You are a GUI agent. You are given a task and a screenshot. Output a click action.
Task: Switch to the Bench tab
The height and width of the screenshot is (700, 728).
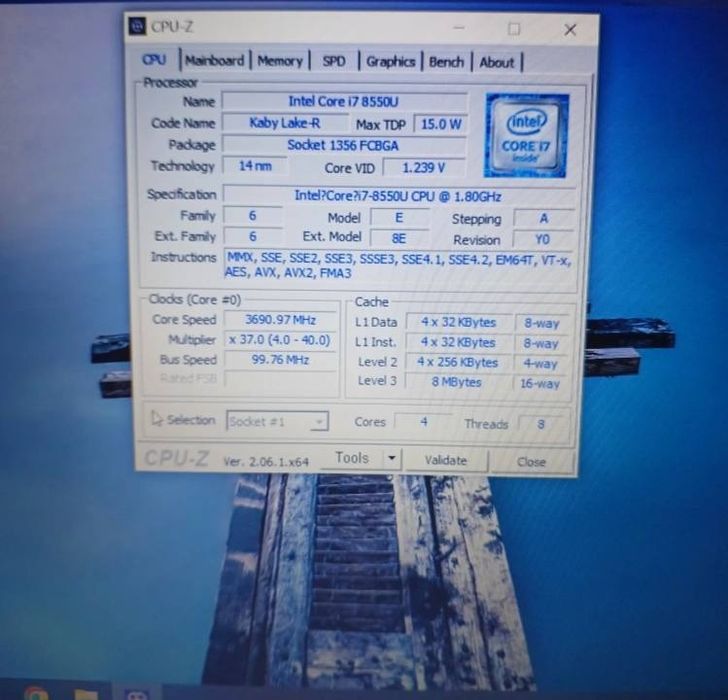[x=446, y=62]
